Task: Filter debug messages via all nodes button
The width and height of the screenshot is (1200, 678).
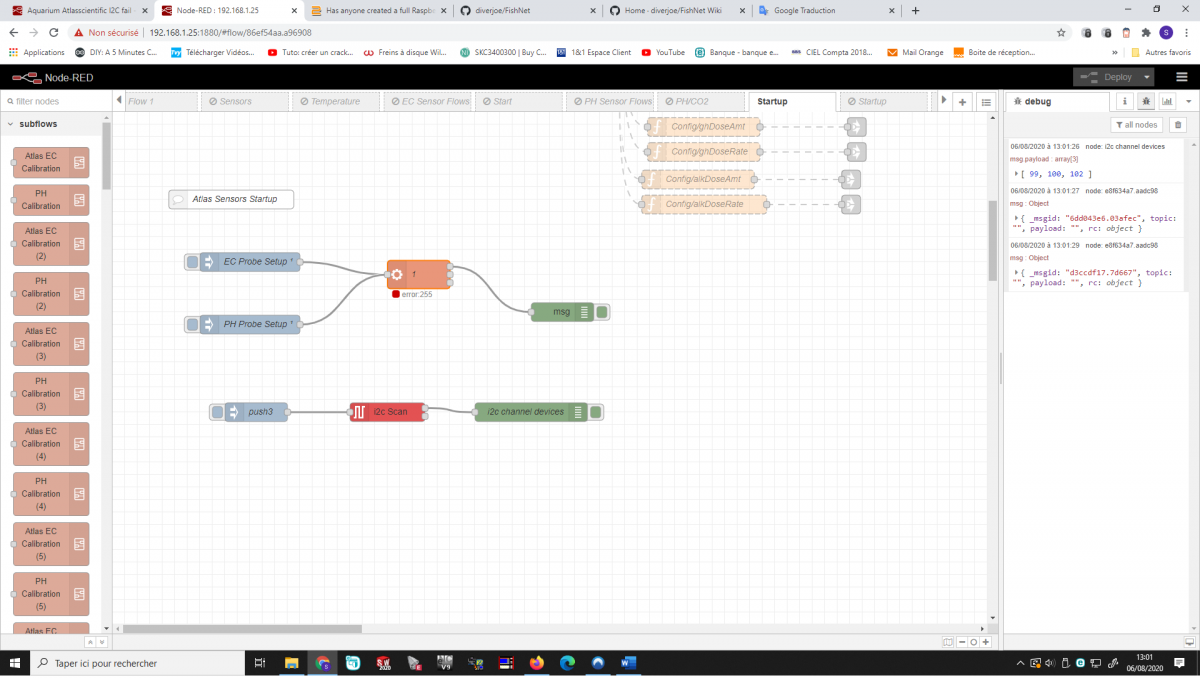Action: (1137, 125)
